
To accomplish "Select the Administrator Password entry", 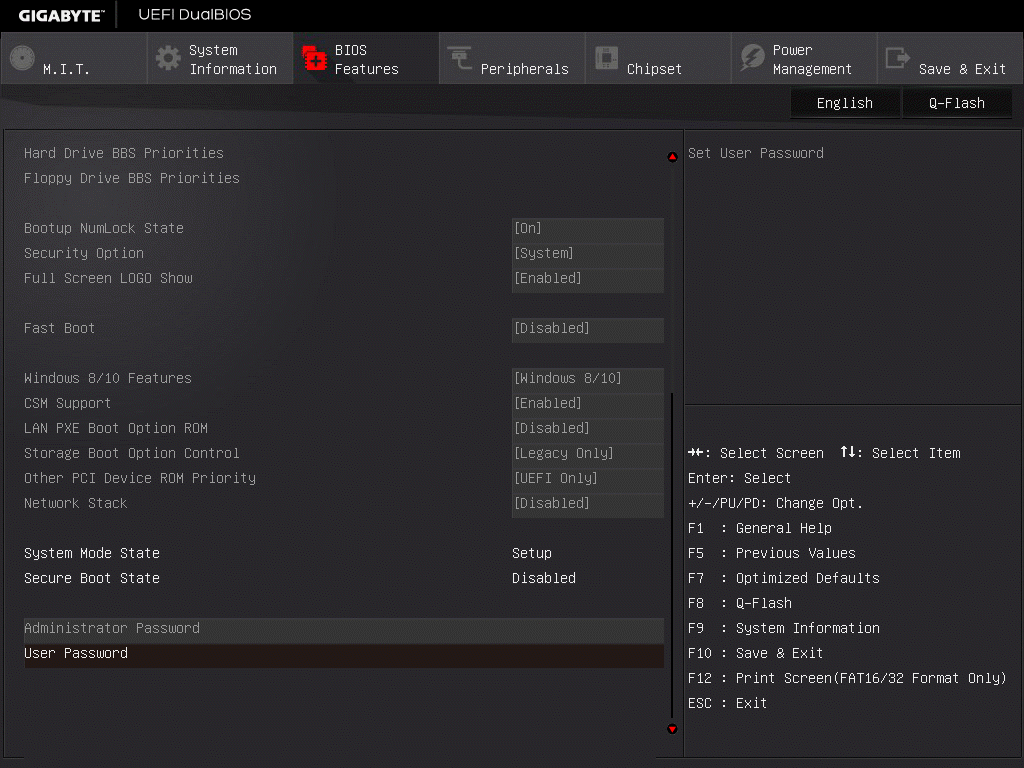I will (344, 628).
